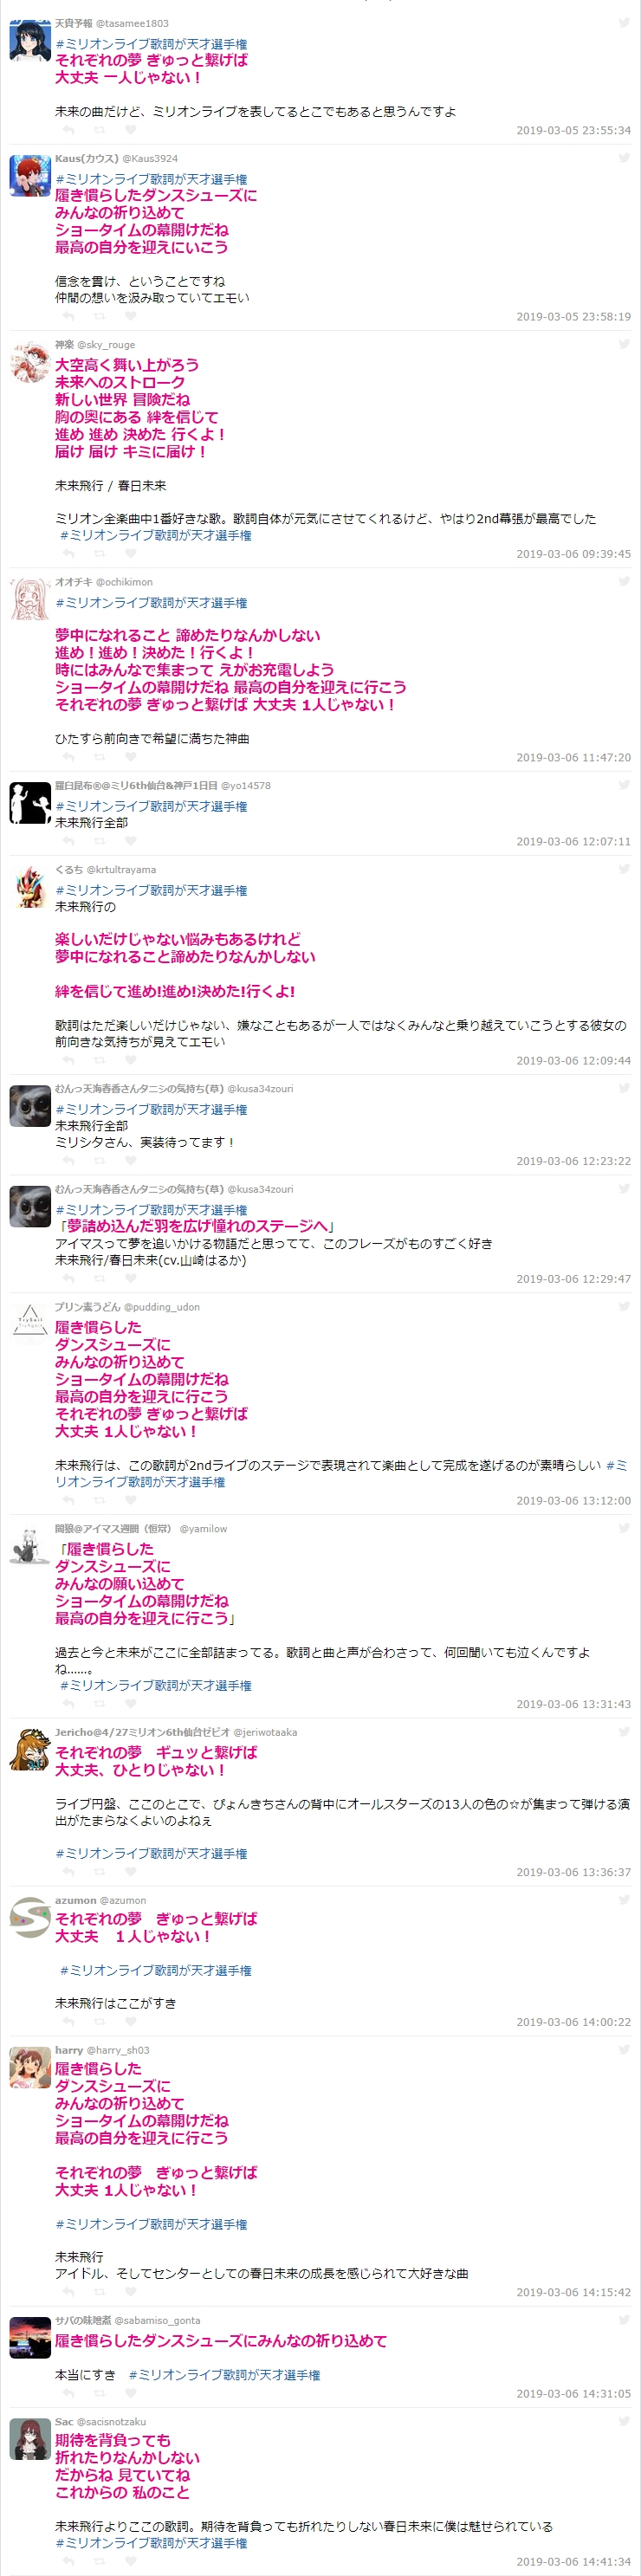This screenshot has width=641, height=2576.
Task: Open the avatar of @Kaus3924
Action: tap(30, 176)
